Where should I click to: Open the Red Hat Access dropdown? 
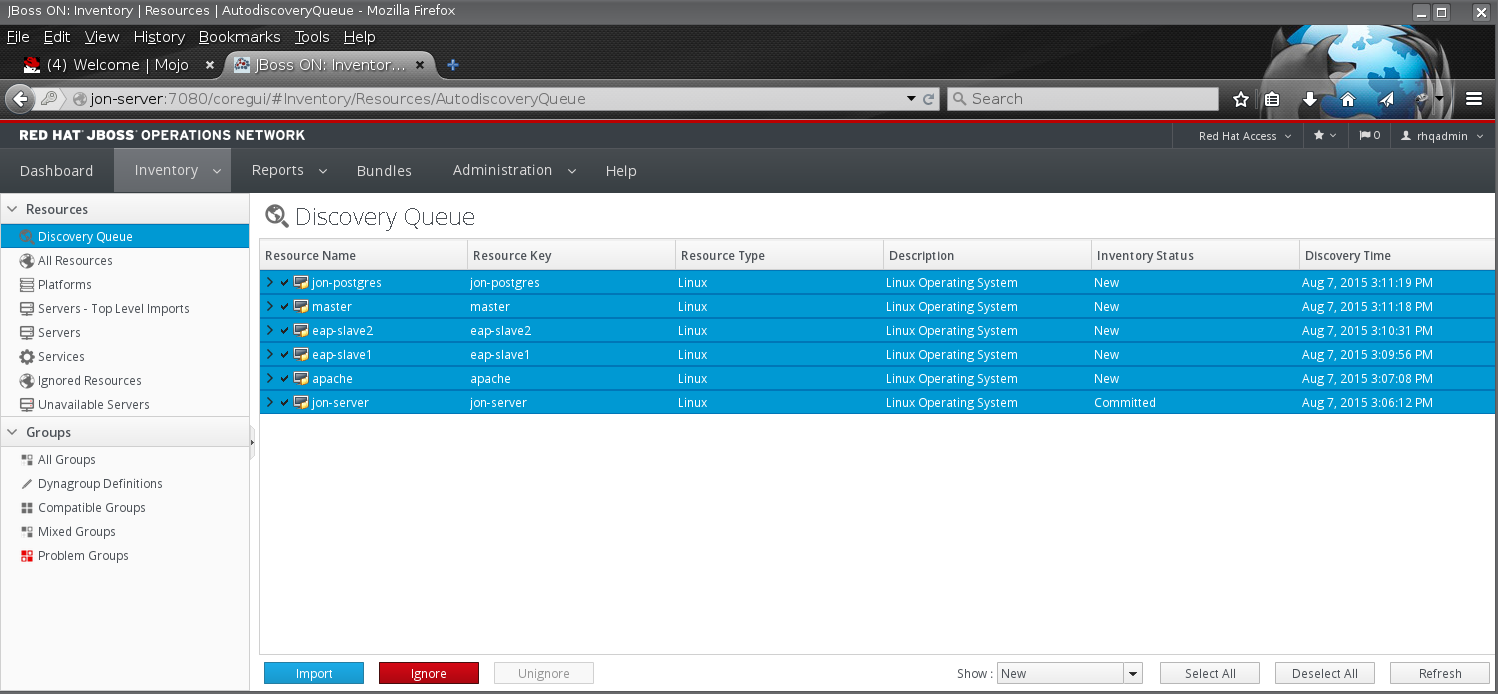[1244, 136]
